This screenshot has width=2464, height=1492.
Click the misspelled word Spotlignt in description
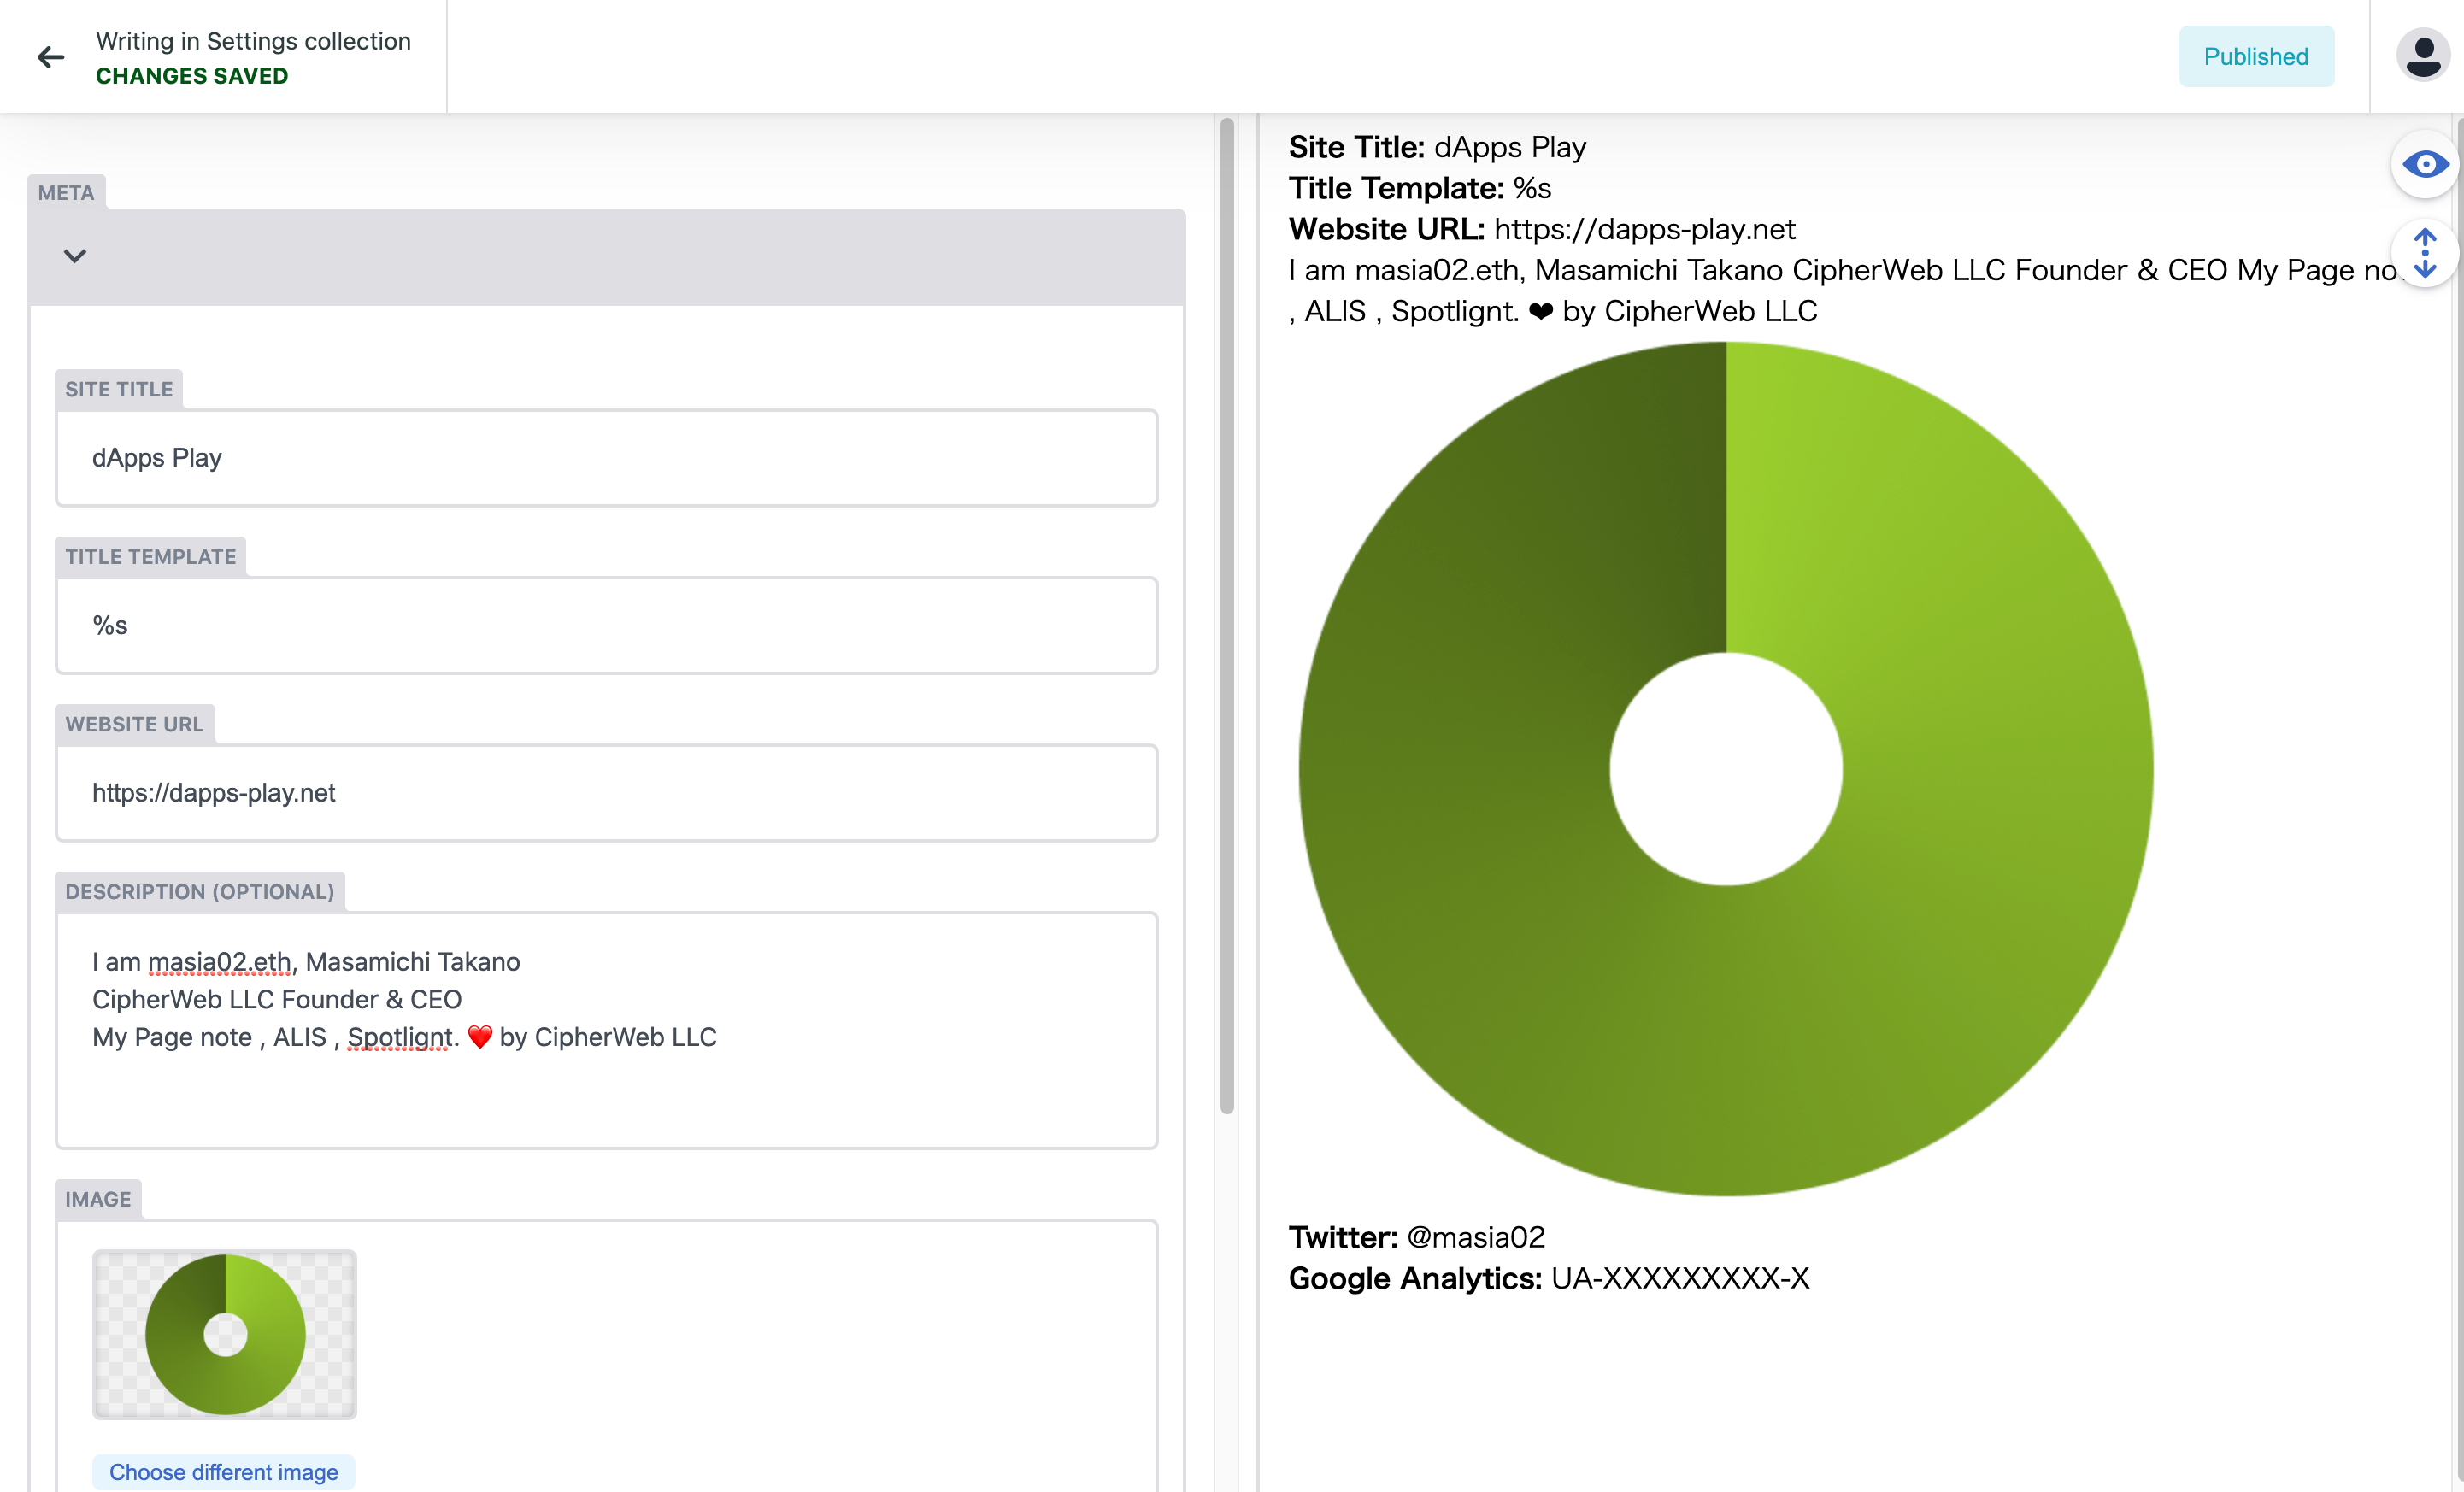[x=400, y=1037]
